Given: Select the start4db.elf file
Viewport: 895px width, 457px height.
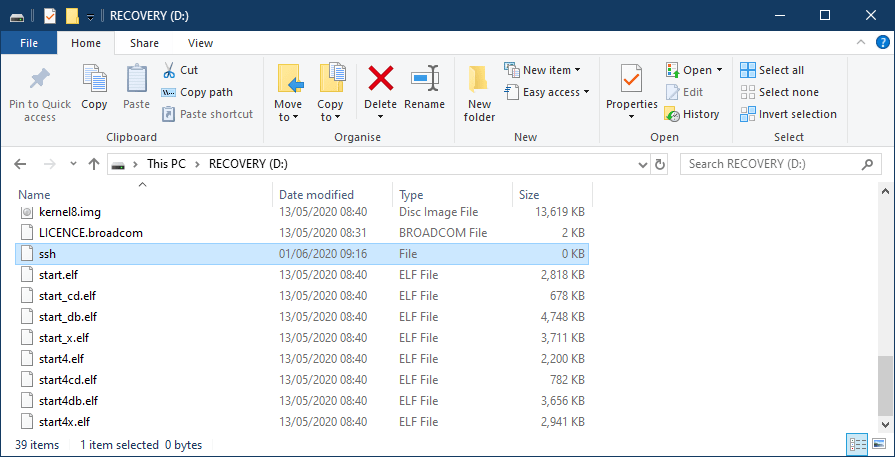Looking at the screenshot, I should pyautogui.click(x=301, y=401).
